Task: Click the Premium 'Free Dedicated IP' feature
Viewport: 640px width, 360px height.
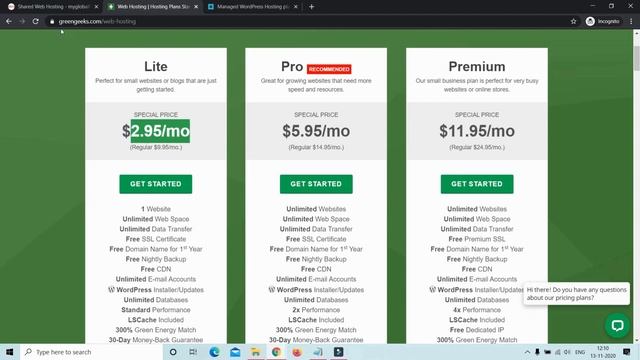Action: 477,330
